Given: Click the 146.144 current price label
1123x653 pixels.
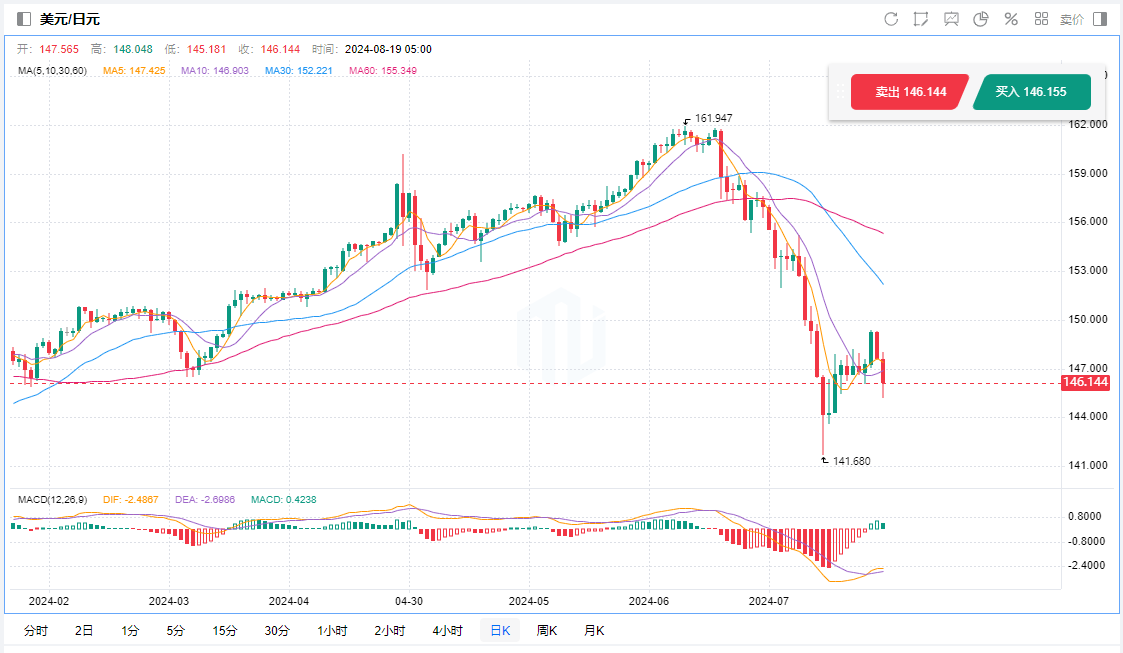Looking at the screenshot, I should [x=1087, y=383].
